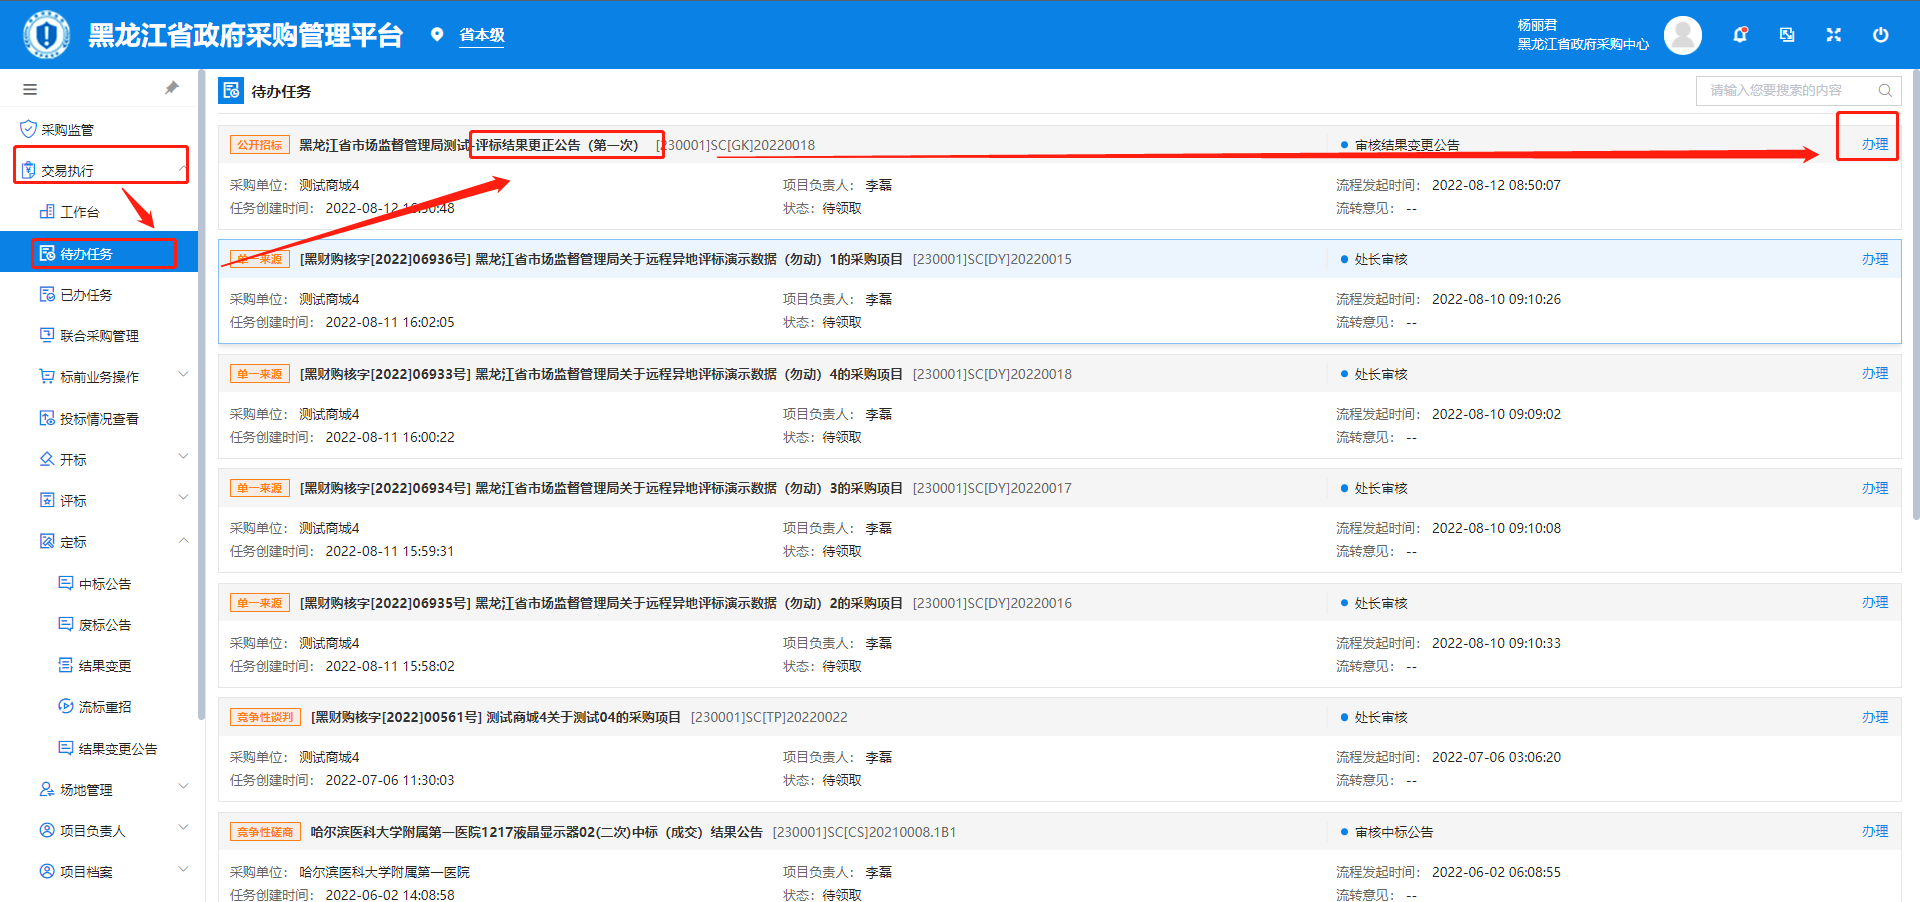Click the 公开招标 tag on first task

tap(260, 145)
